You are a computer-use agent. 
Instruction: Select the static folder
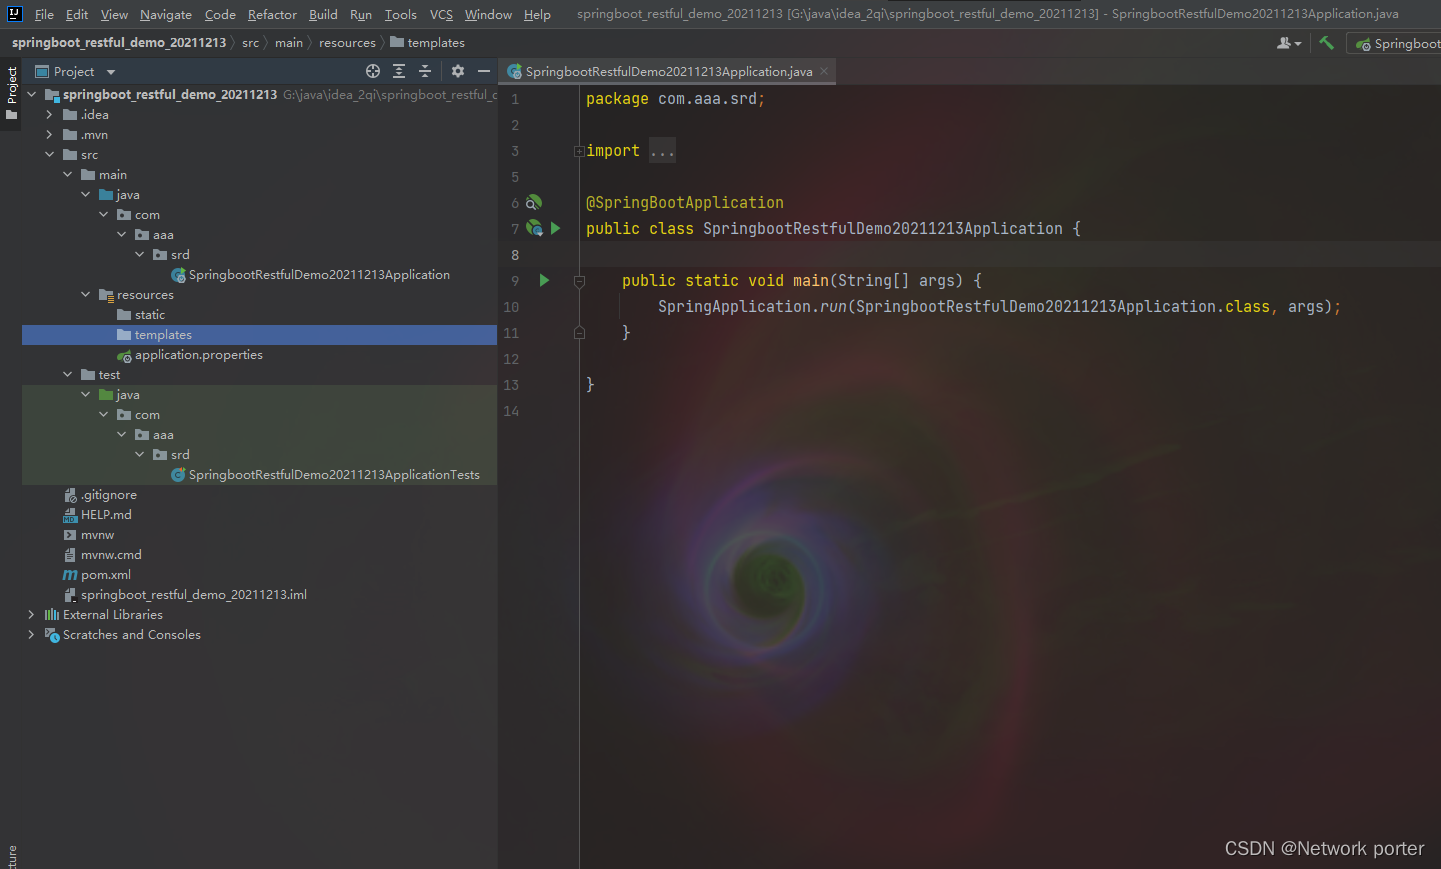141,314
